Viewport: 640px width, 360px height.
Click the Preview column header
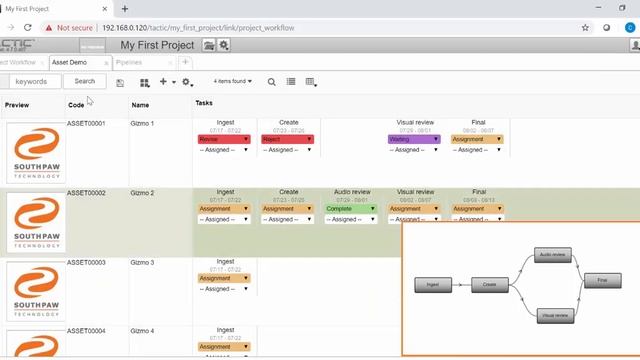click(x=17, y=105)
